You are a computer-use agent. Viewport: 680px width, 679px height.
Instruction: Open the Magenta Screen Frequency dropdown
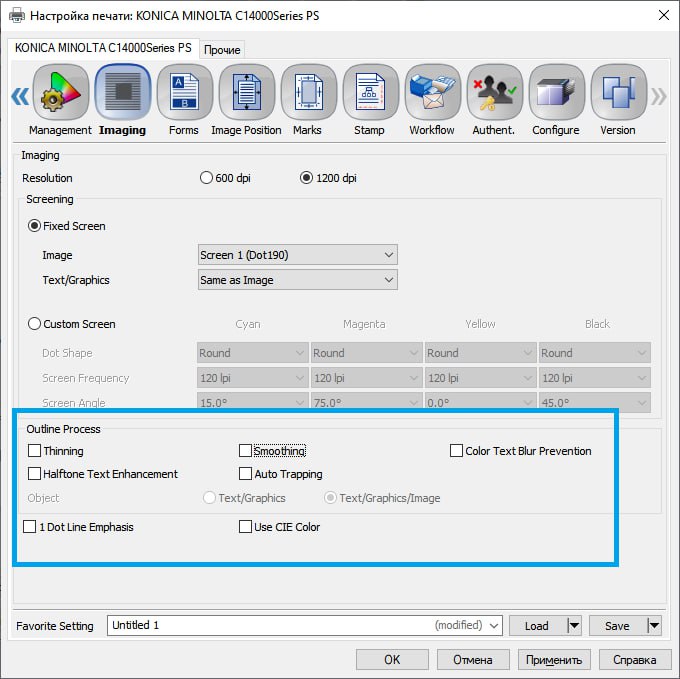point(366,378)
